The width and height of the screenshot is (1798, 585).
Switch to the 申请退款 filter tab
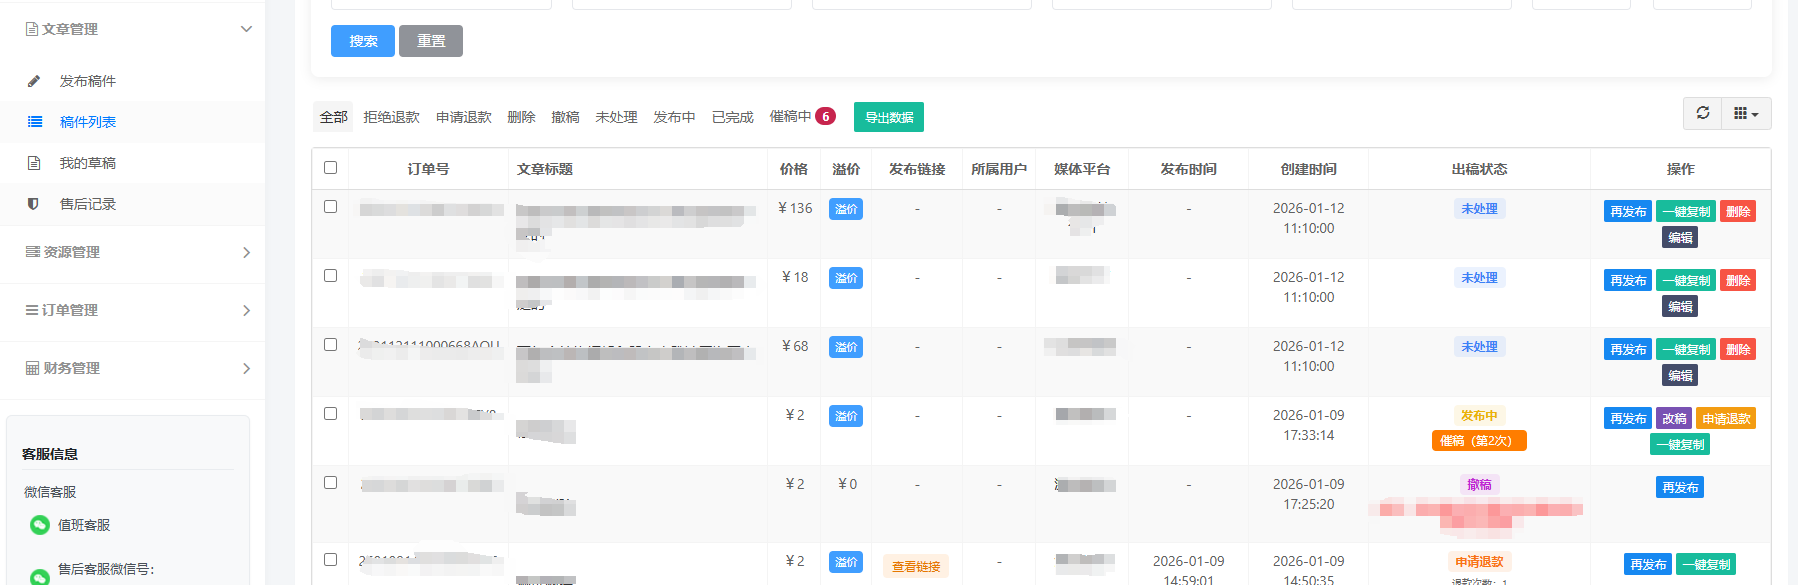point(463,117)
